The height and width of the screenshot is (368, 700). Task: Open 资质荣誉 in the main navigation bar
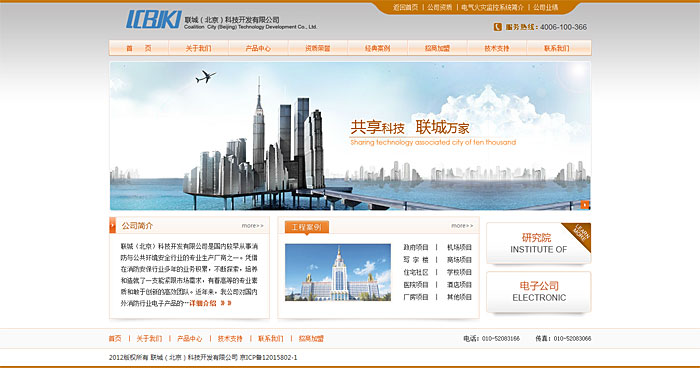point(318,48)
